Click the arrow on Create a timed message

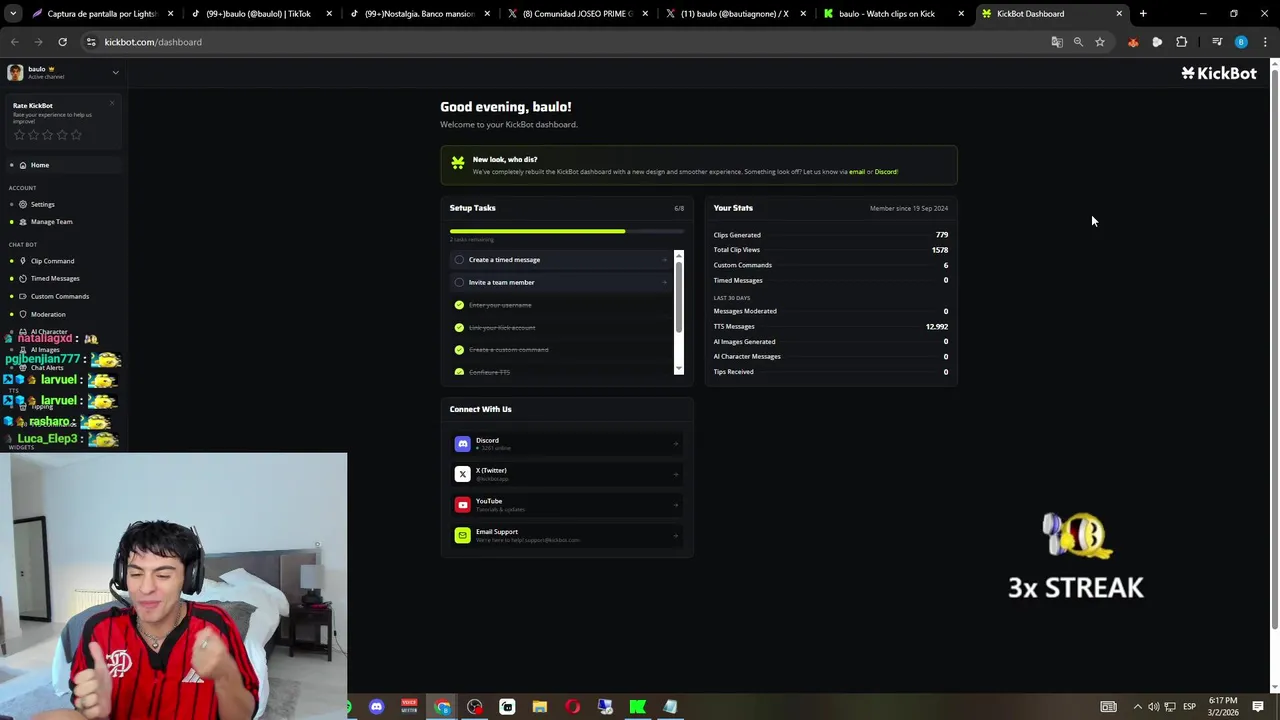click(665, 260)
